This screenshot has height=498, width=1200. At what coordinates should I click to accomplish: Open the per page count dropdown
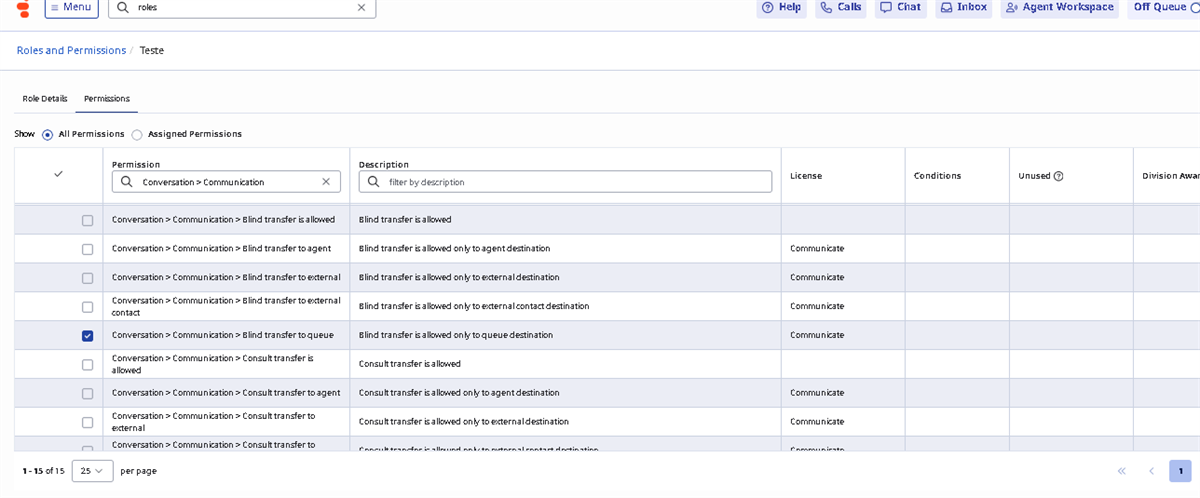coord(92,471)
